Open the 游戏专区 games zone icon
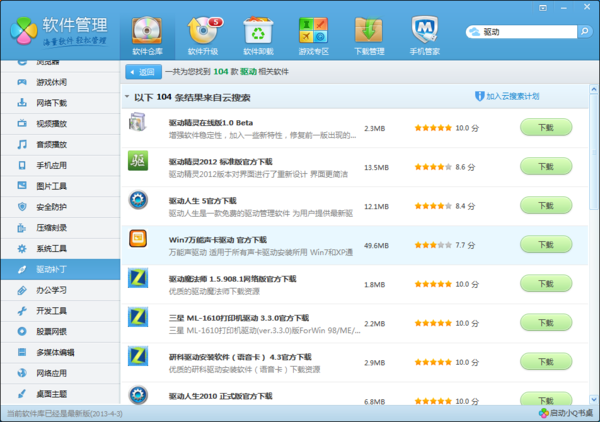600x422 pixels. (313, 31)
